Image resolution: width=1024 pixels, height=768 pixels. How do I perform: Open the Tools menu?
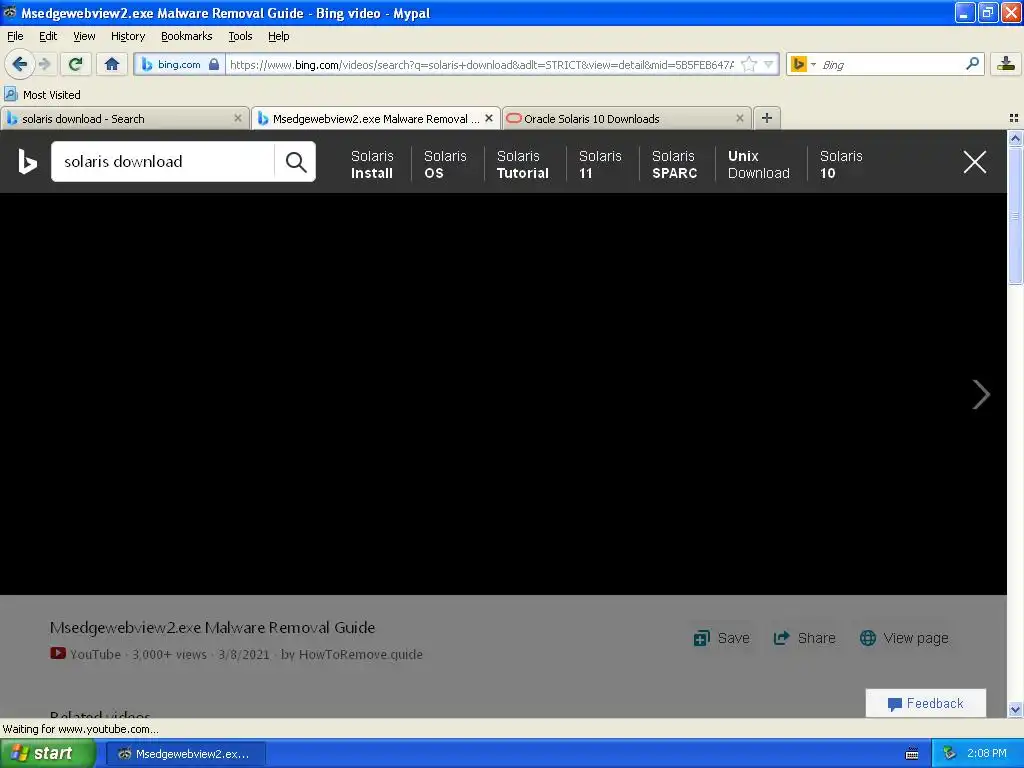[x=240, y=36]
